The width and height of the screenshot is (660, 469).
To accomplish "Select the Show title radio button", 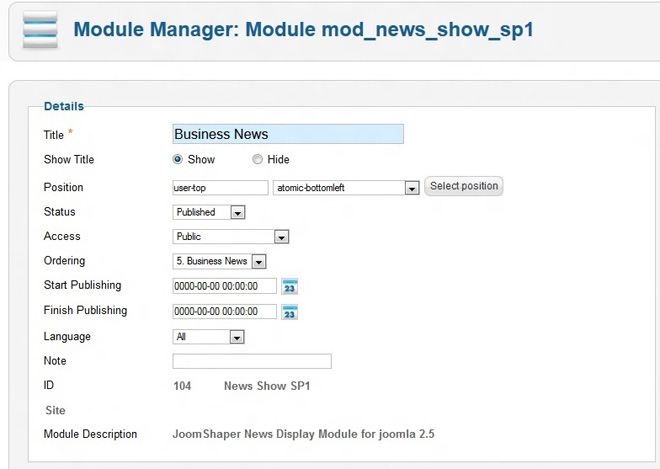I will (x=178, y=160).
